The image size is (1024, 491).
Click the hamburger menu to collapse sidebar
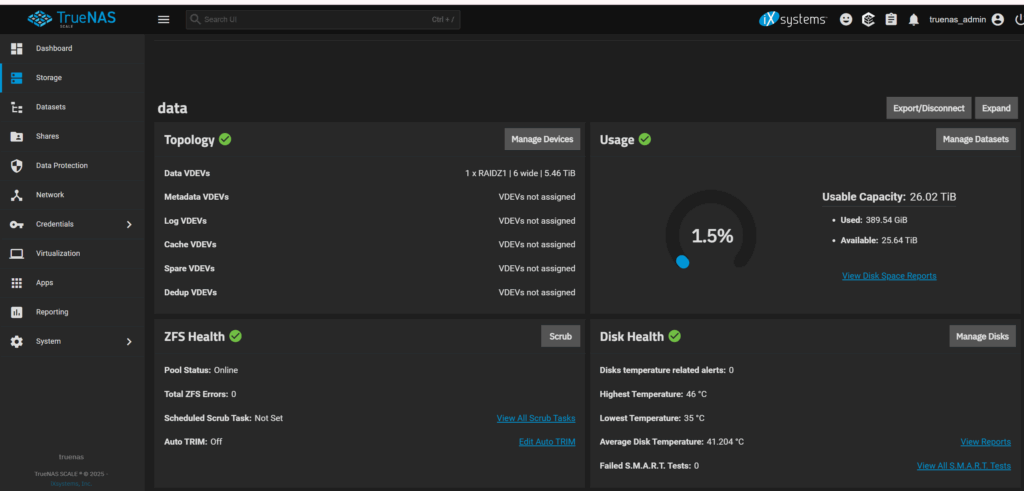164,19
